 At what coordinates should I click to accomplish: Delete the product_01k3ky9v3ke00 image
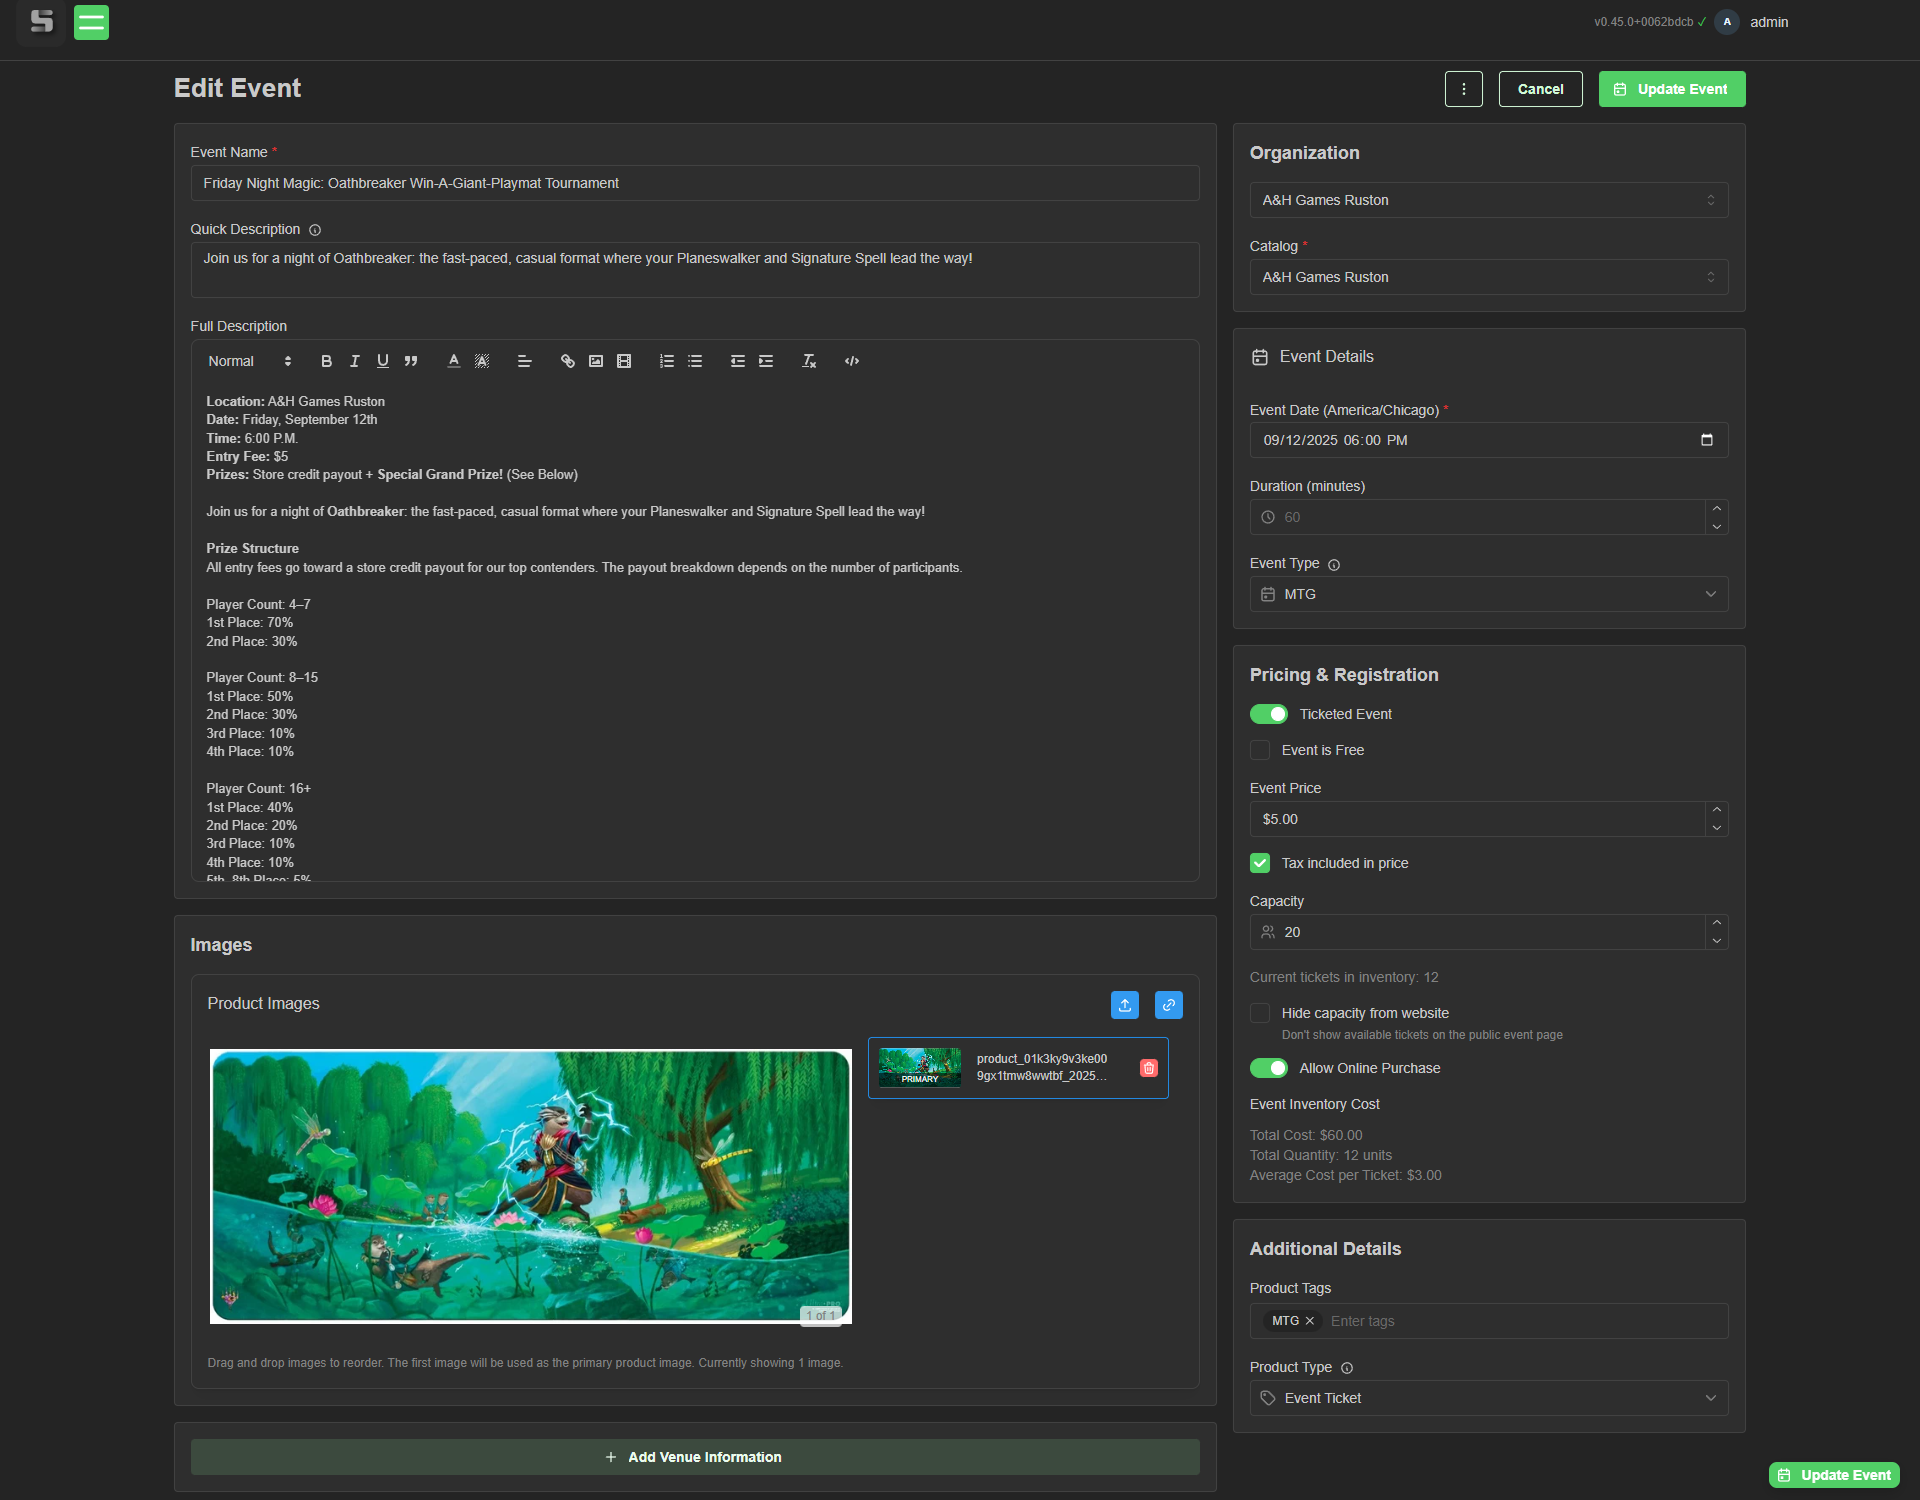1148,1068
